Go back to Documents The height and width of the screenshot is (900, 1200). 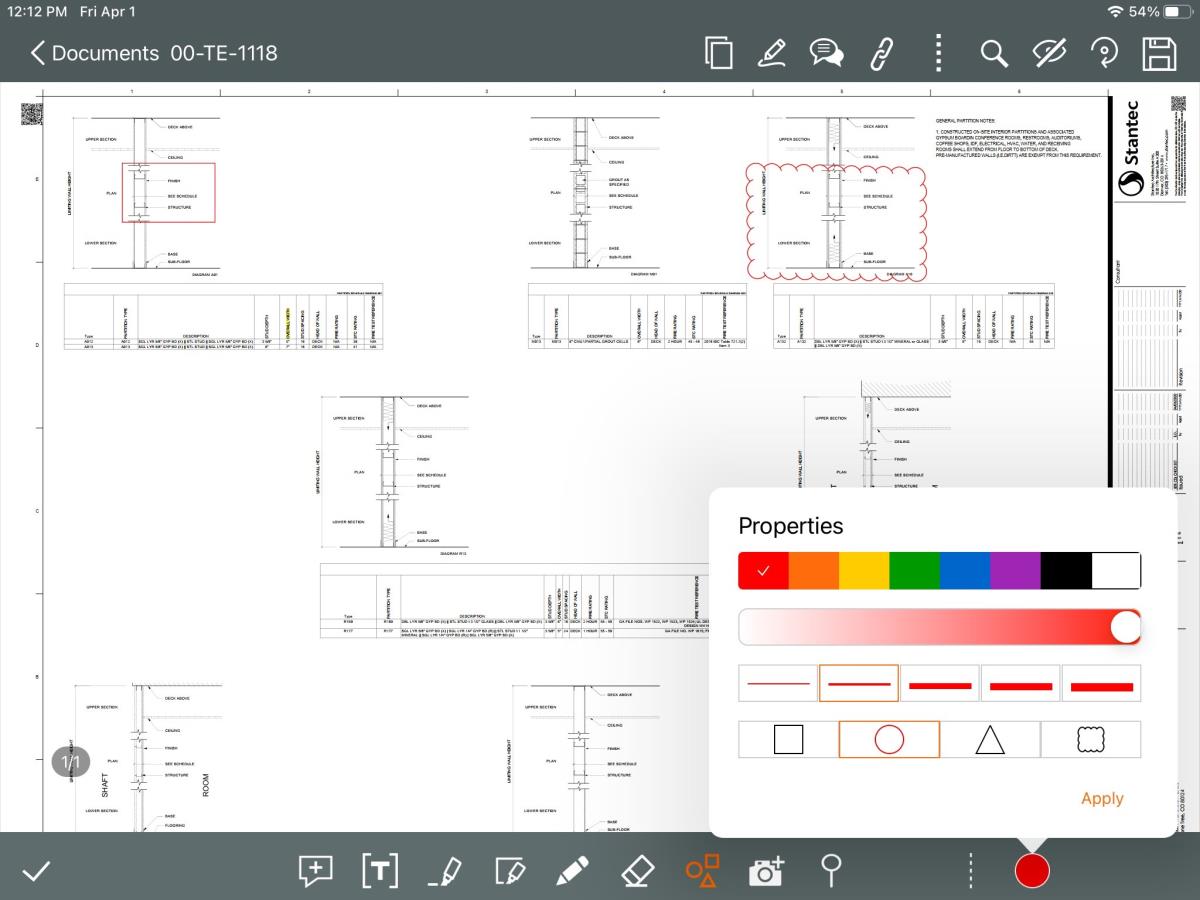[x=95, y=53]
